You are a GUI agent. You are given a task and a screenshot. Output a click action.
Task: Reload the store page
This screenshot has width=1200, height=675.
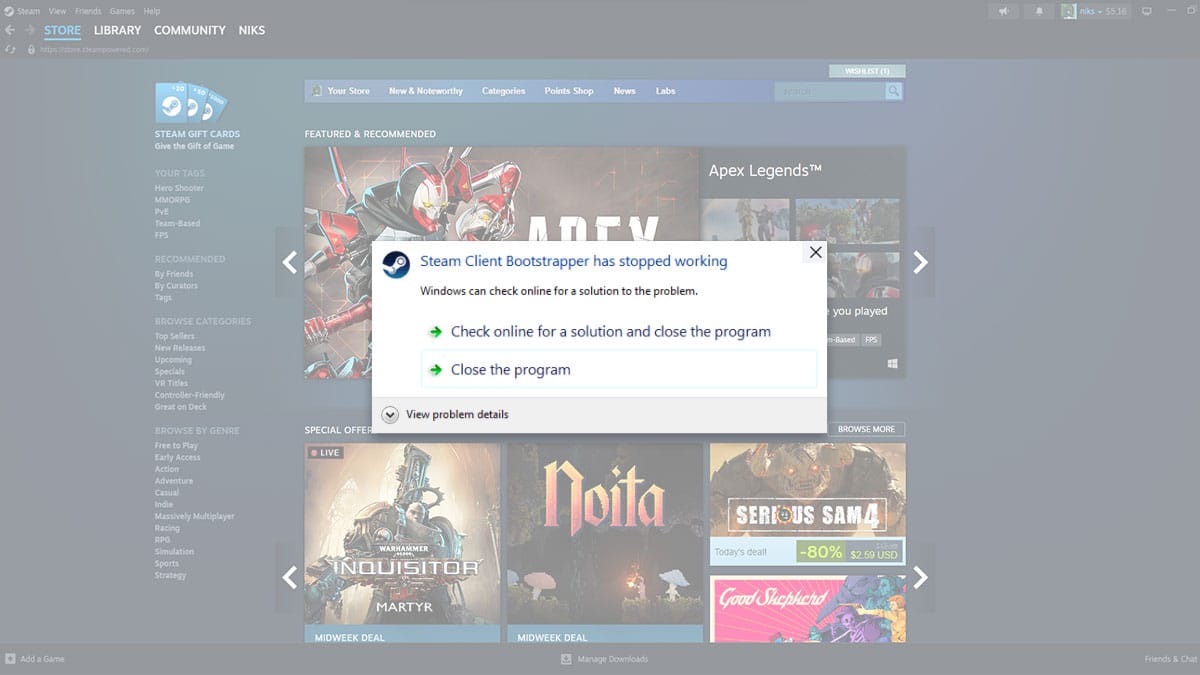click(11, 49)
